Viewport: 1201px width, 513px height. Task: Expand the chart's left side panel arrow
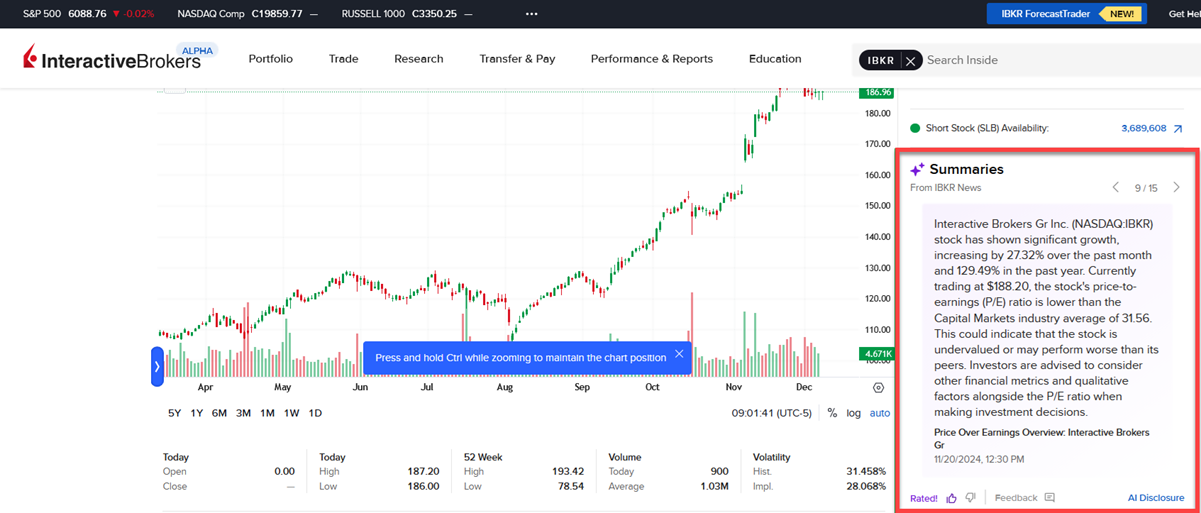click(157, 367)
